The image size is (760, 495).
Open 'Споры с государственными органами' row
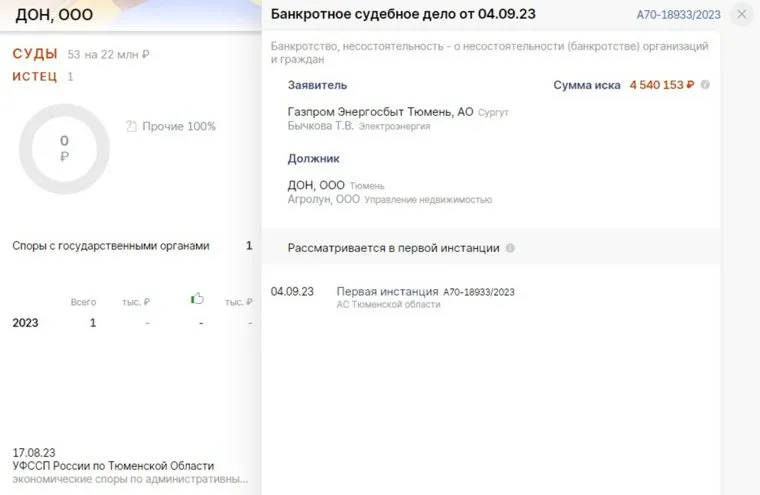[x=111, y=246]
